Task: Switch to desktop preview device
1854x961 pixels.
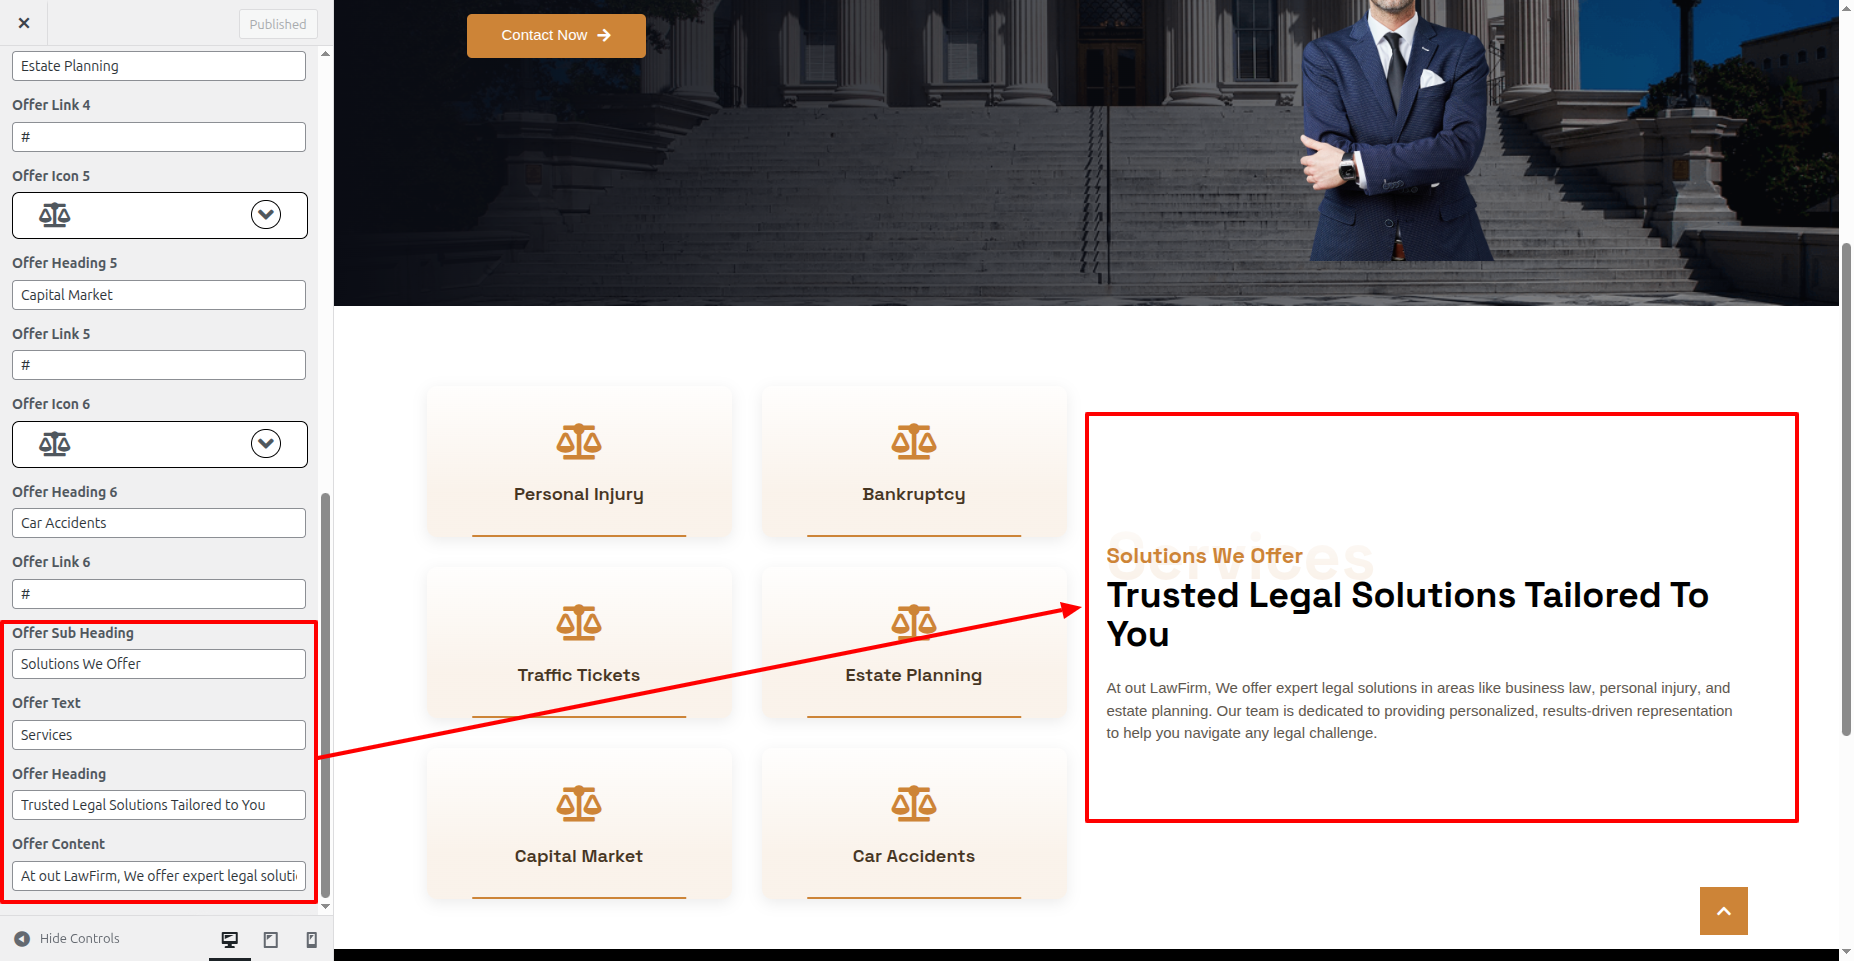Action: (230, 939)
